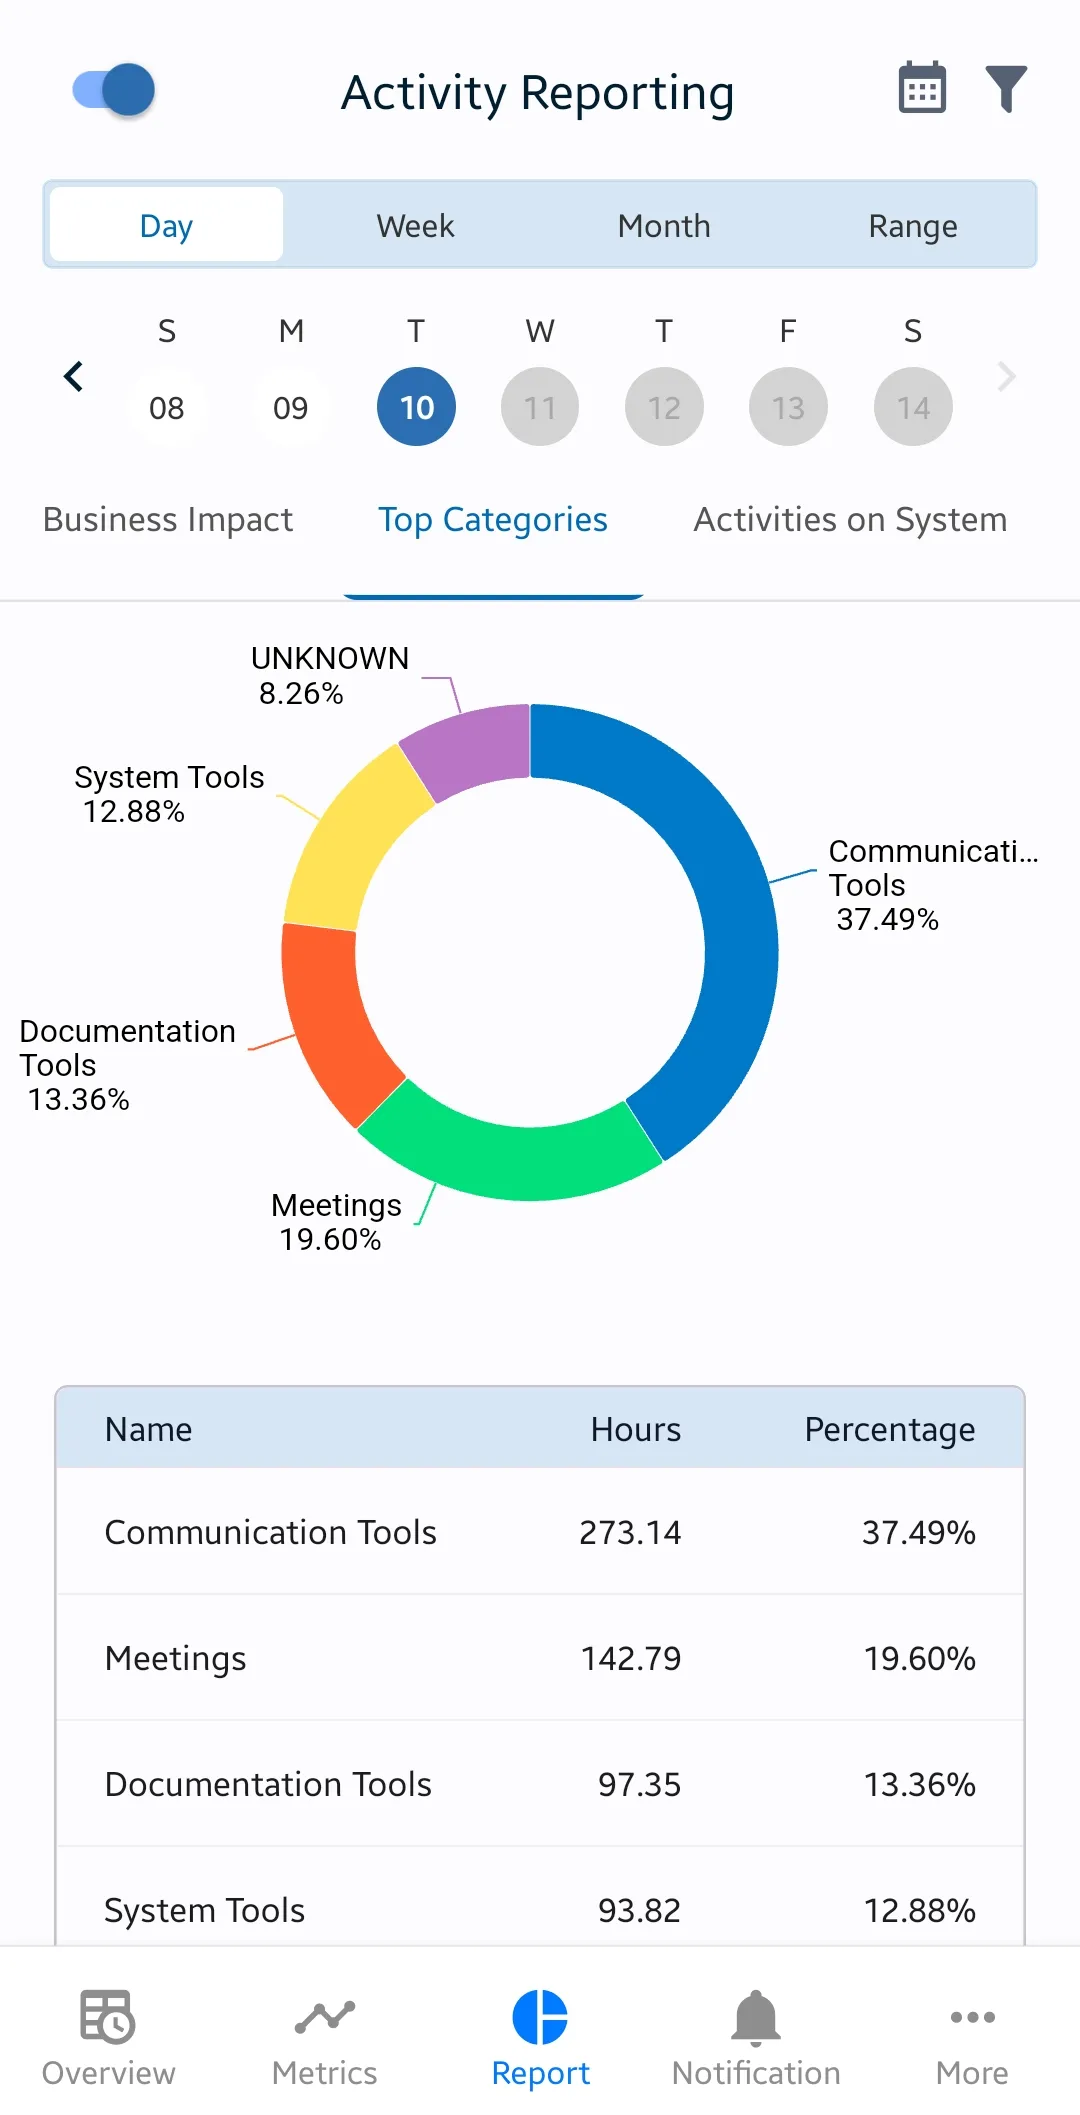Image resolution: width=1080 pixels, height=2115 pixels.
Task: Click the System Tools 12.88% chart label
Action: pyautogui.click(x=169, y=794)
